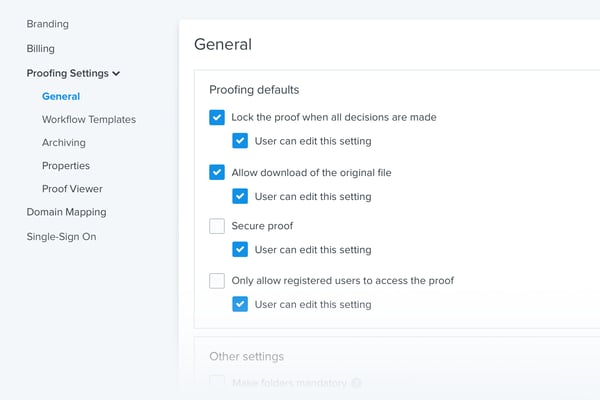Viewport: 600px width, 400px height.
Task: Toggle user edit checkbox under Lock the proof
Action: tap(240, 141)
